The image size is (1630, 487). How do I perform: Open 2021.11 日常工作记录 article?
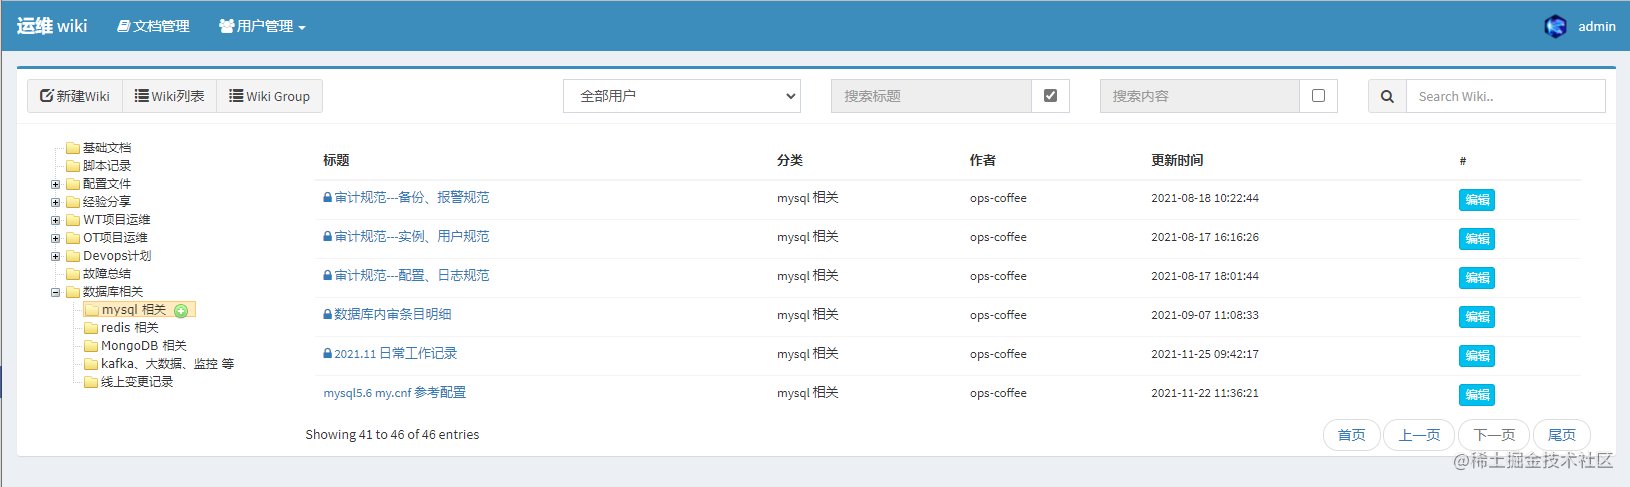tap(396, 353)
